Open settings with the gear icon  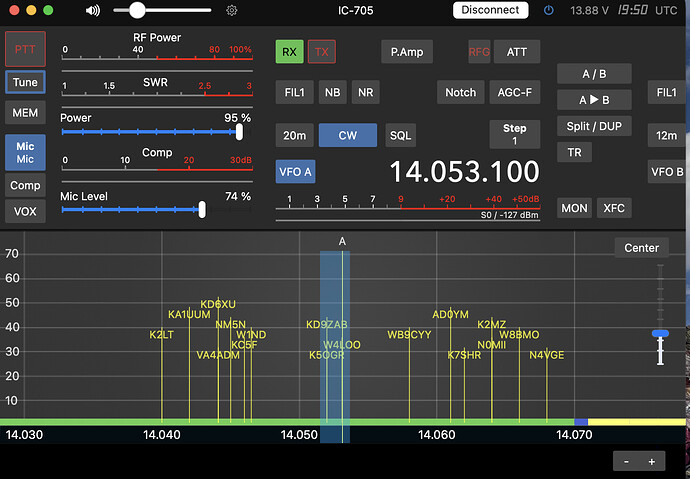coord(232,10)
